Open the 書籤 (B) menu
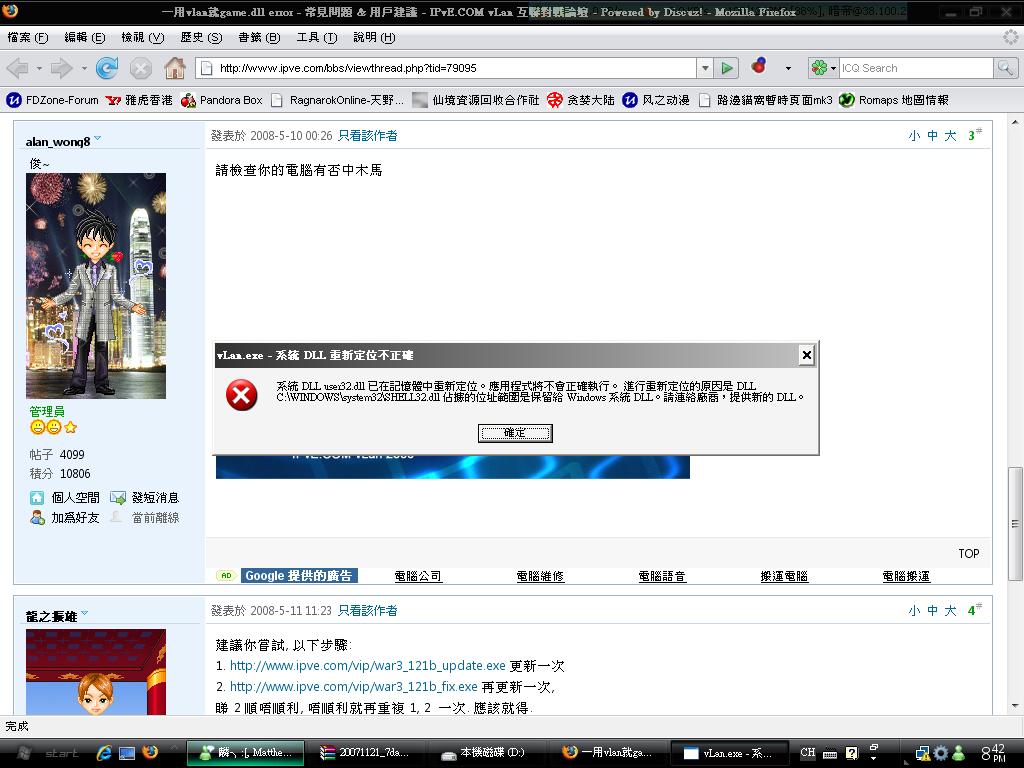 (x=259, y=37)
